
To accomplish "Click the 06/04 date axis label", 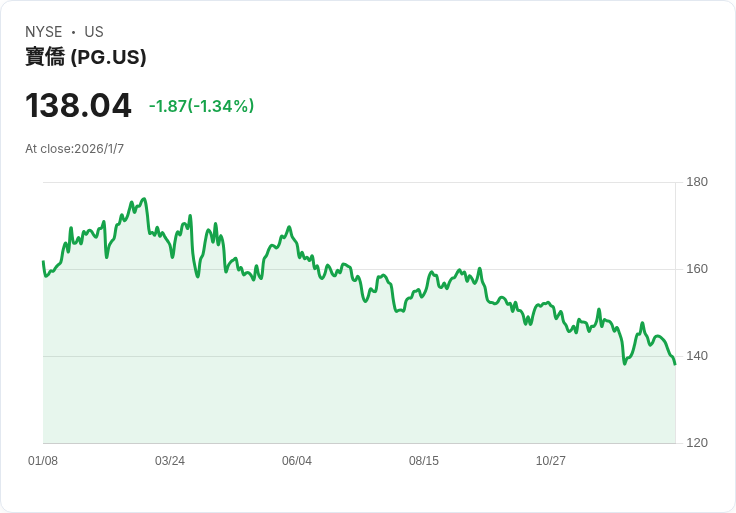I will coord(297,461).
